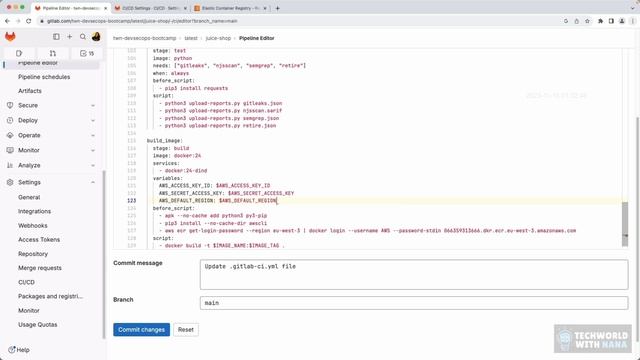
Task: Open Access Tokens settings
Action: [39, 240]
